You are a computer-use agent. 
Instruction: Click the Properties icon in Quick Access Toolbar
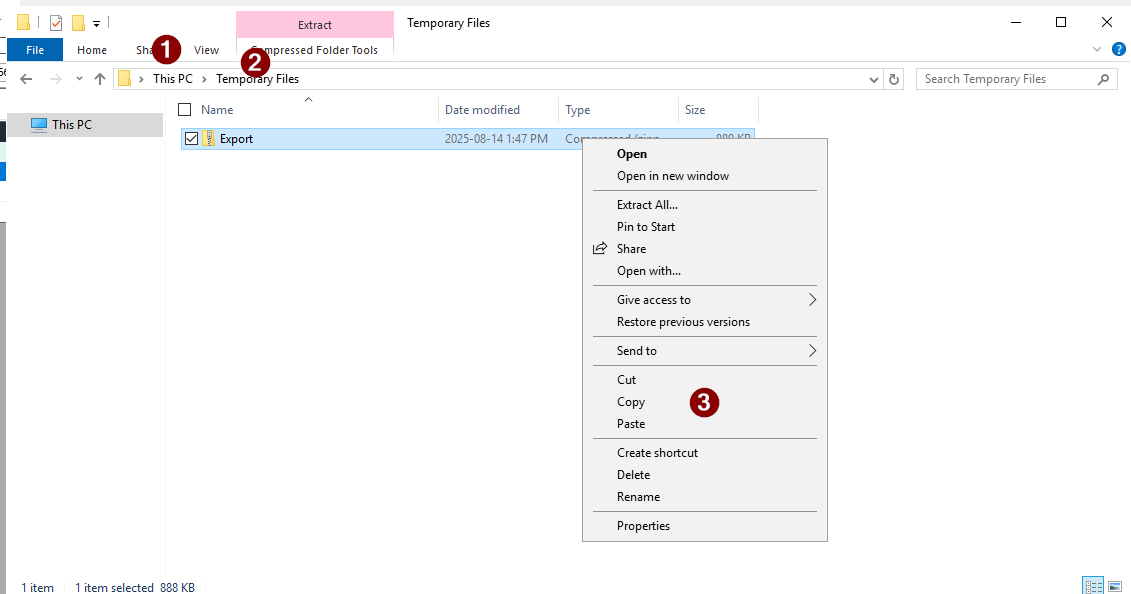(56, 23)
